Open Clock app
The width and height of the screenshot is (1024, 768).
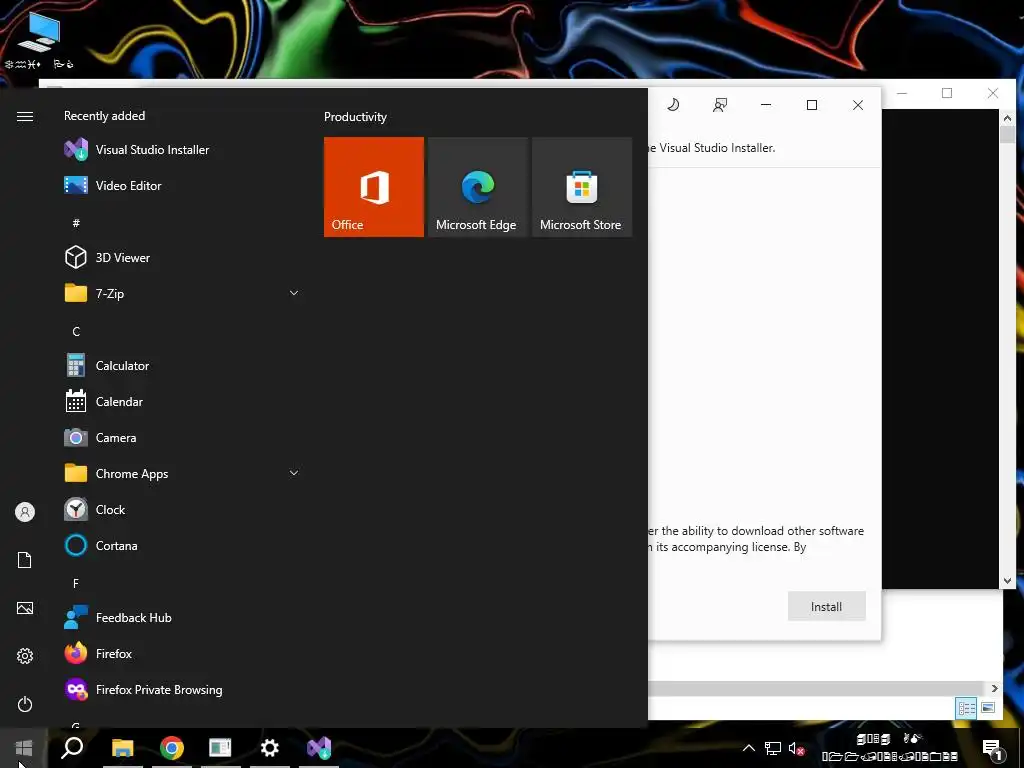point(182,509)
